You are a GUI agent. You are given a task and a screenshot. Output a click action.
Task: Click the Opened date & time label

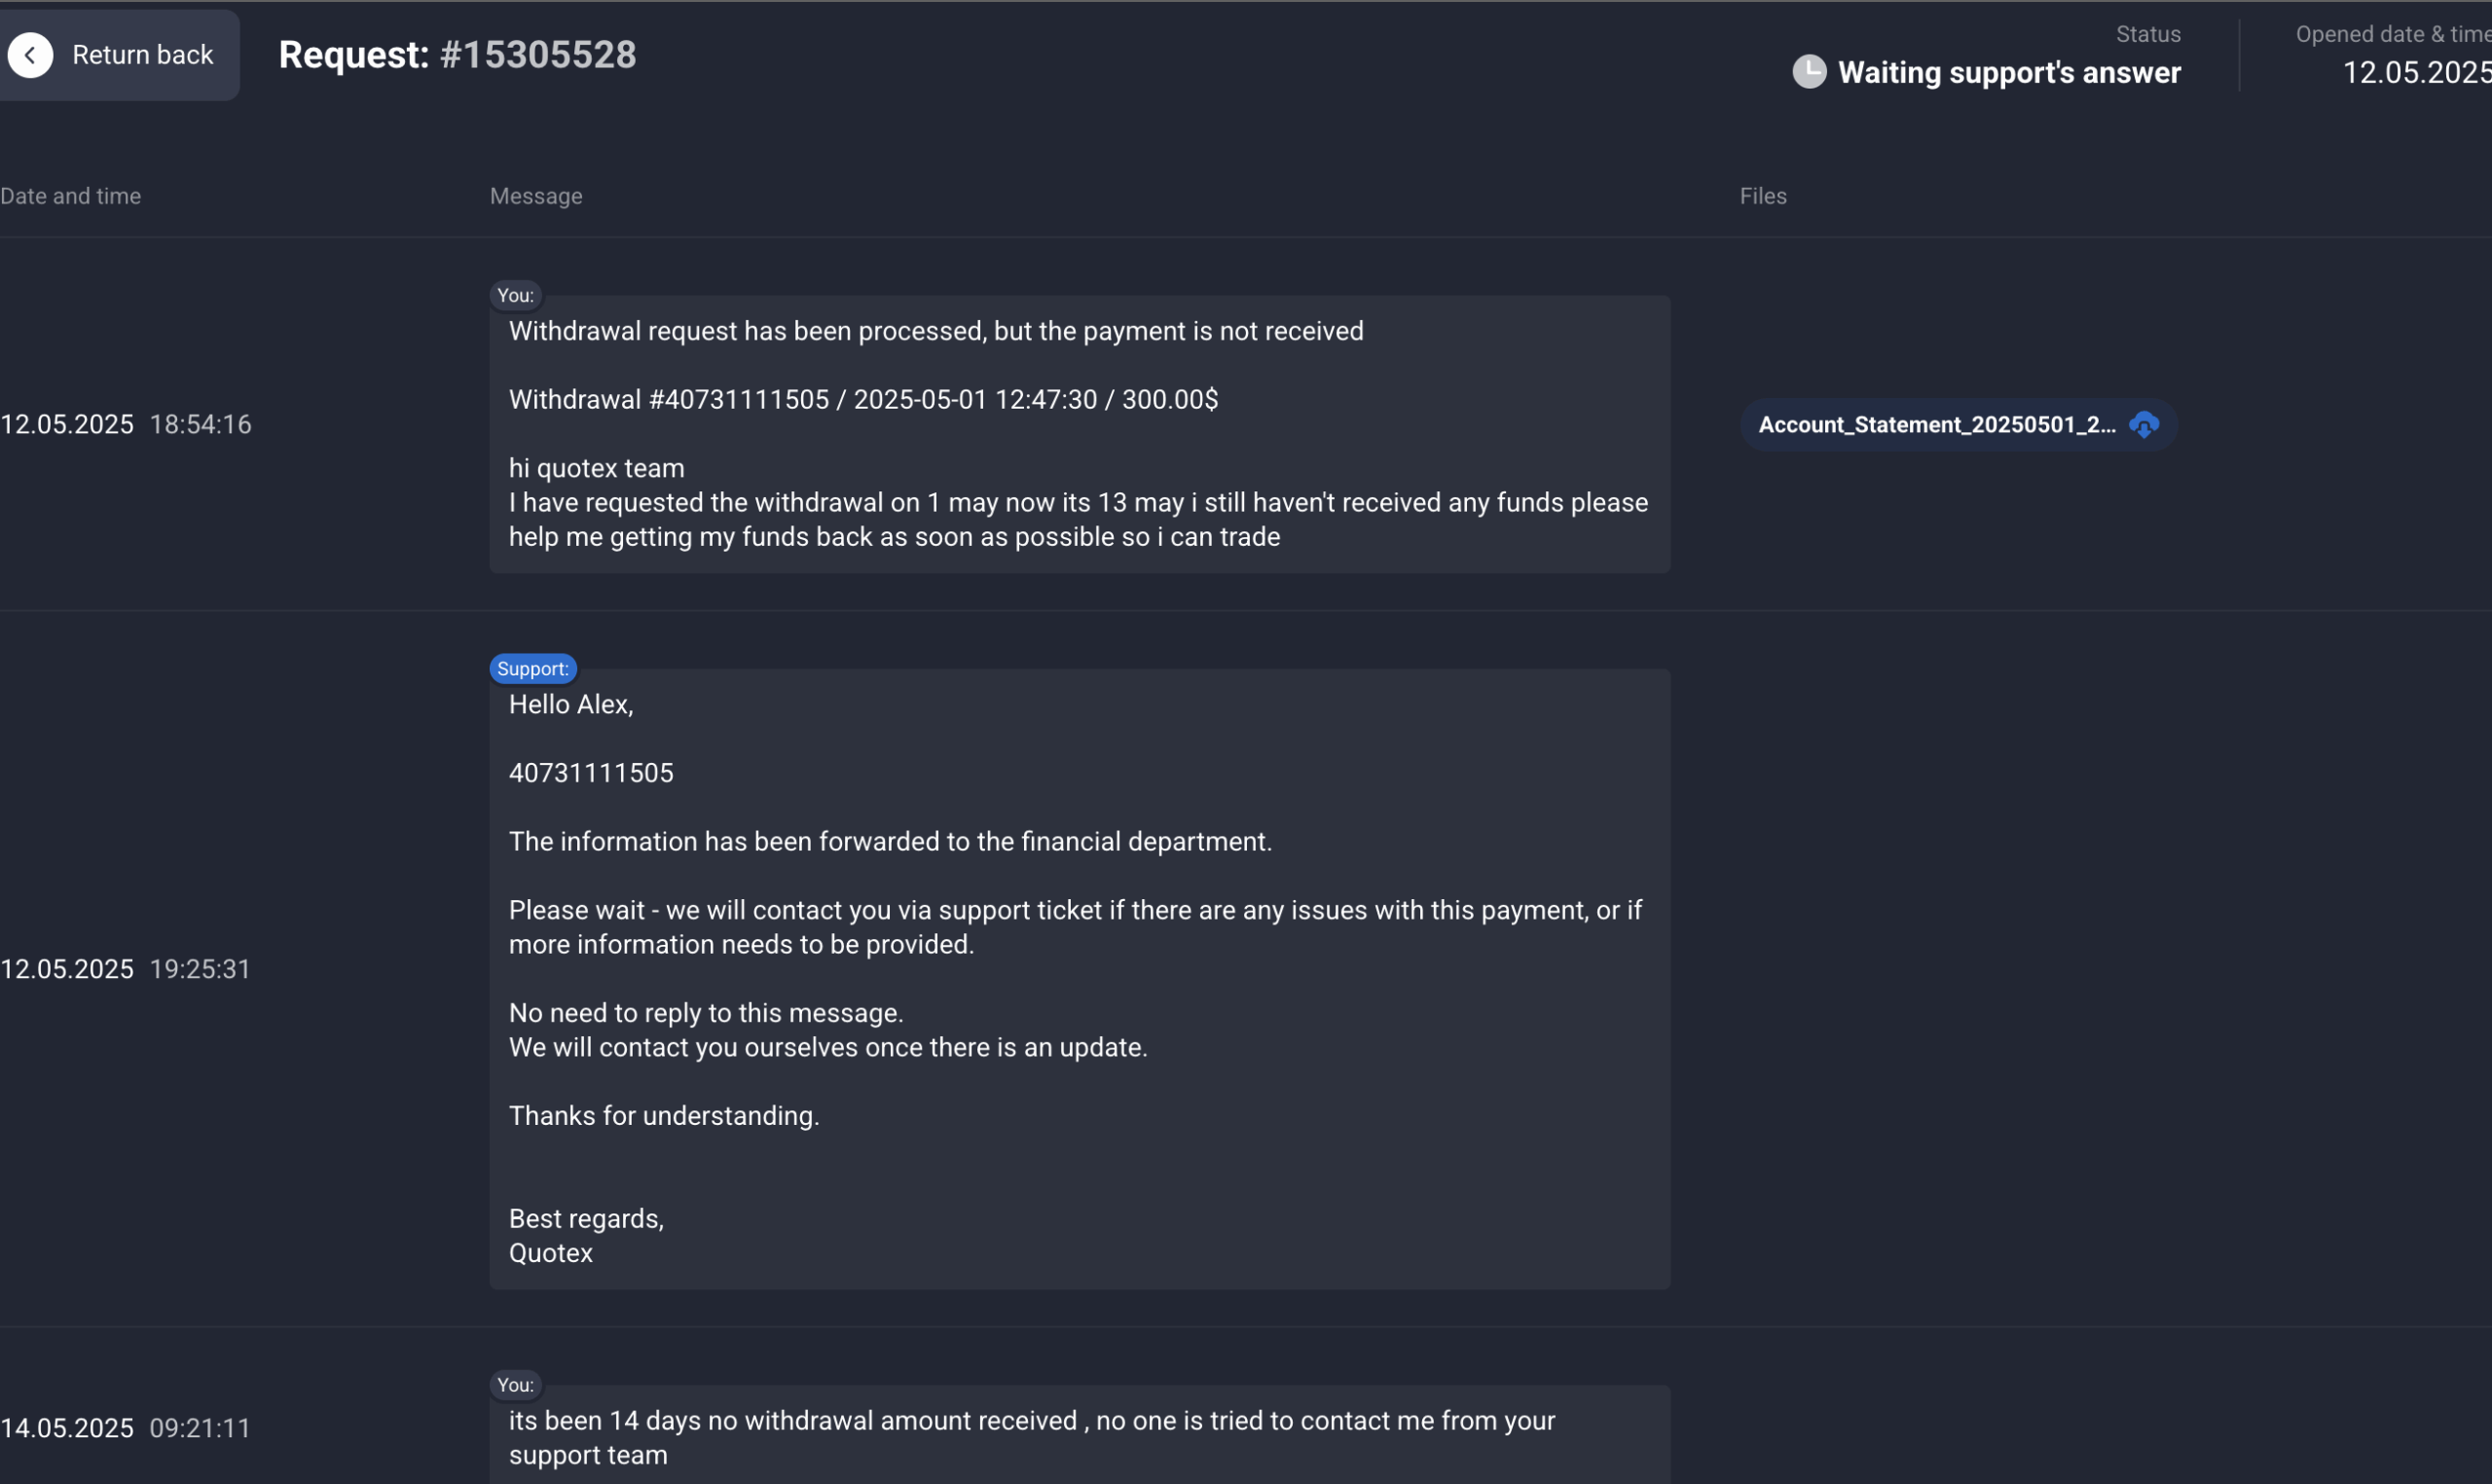pyautogui.click(x=2392, y=35)
